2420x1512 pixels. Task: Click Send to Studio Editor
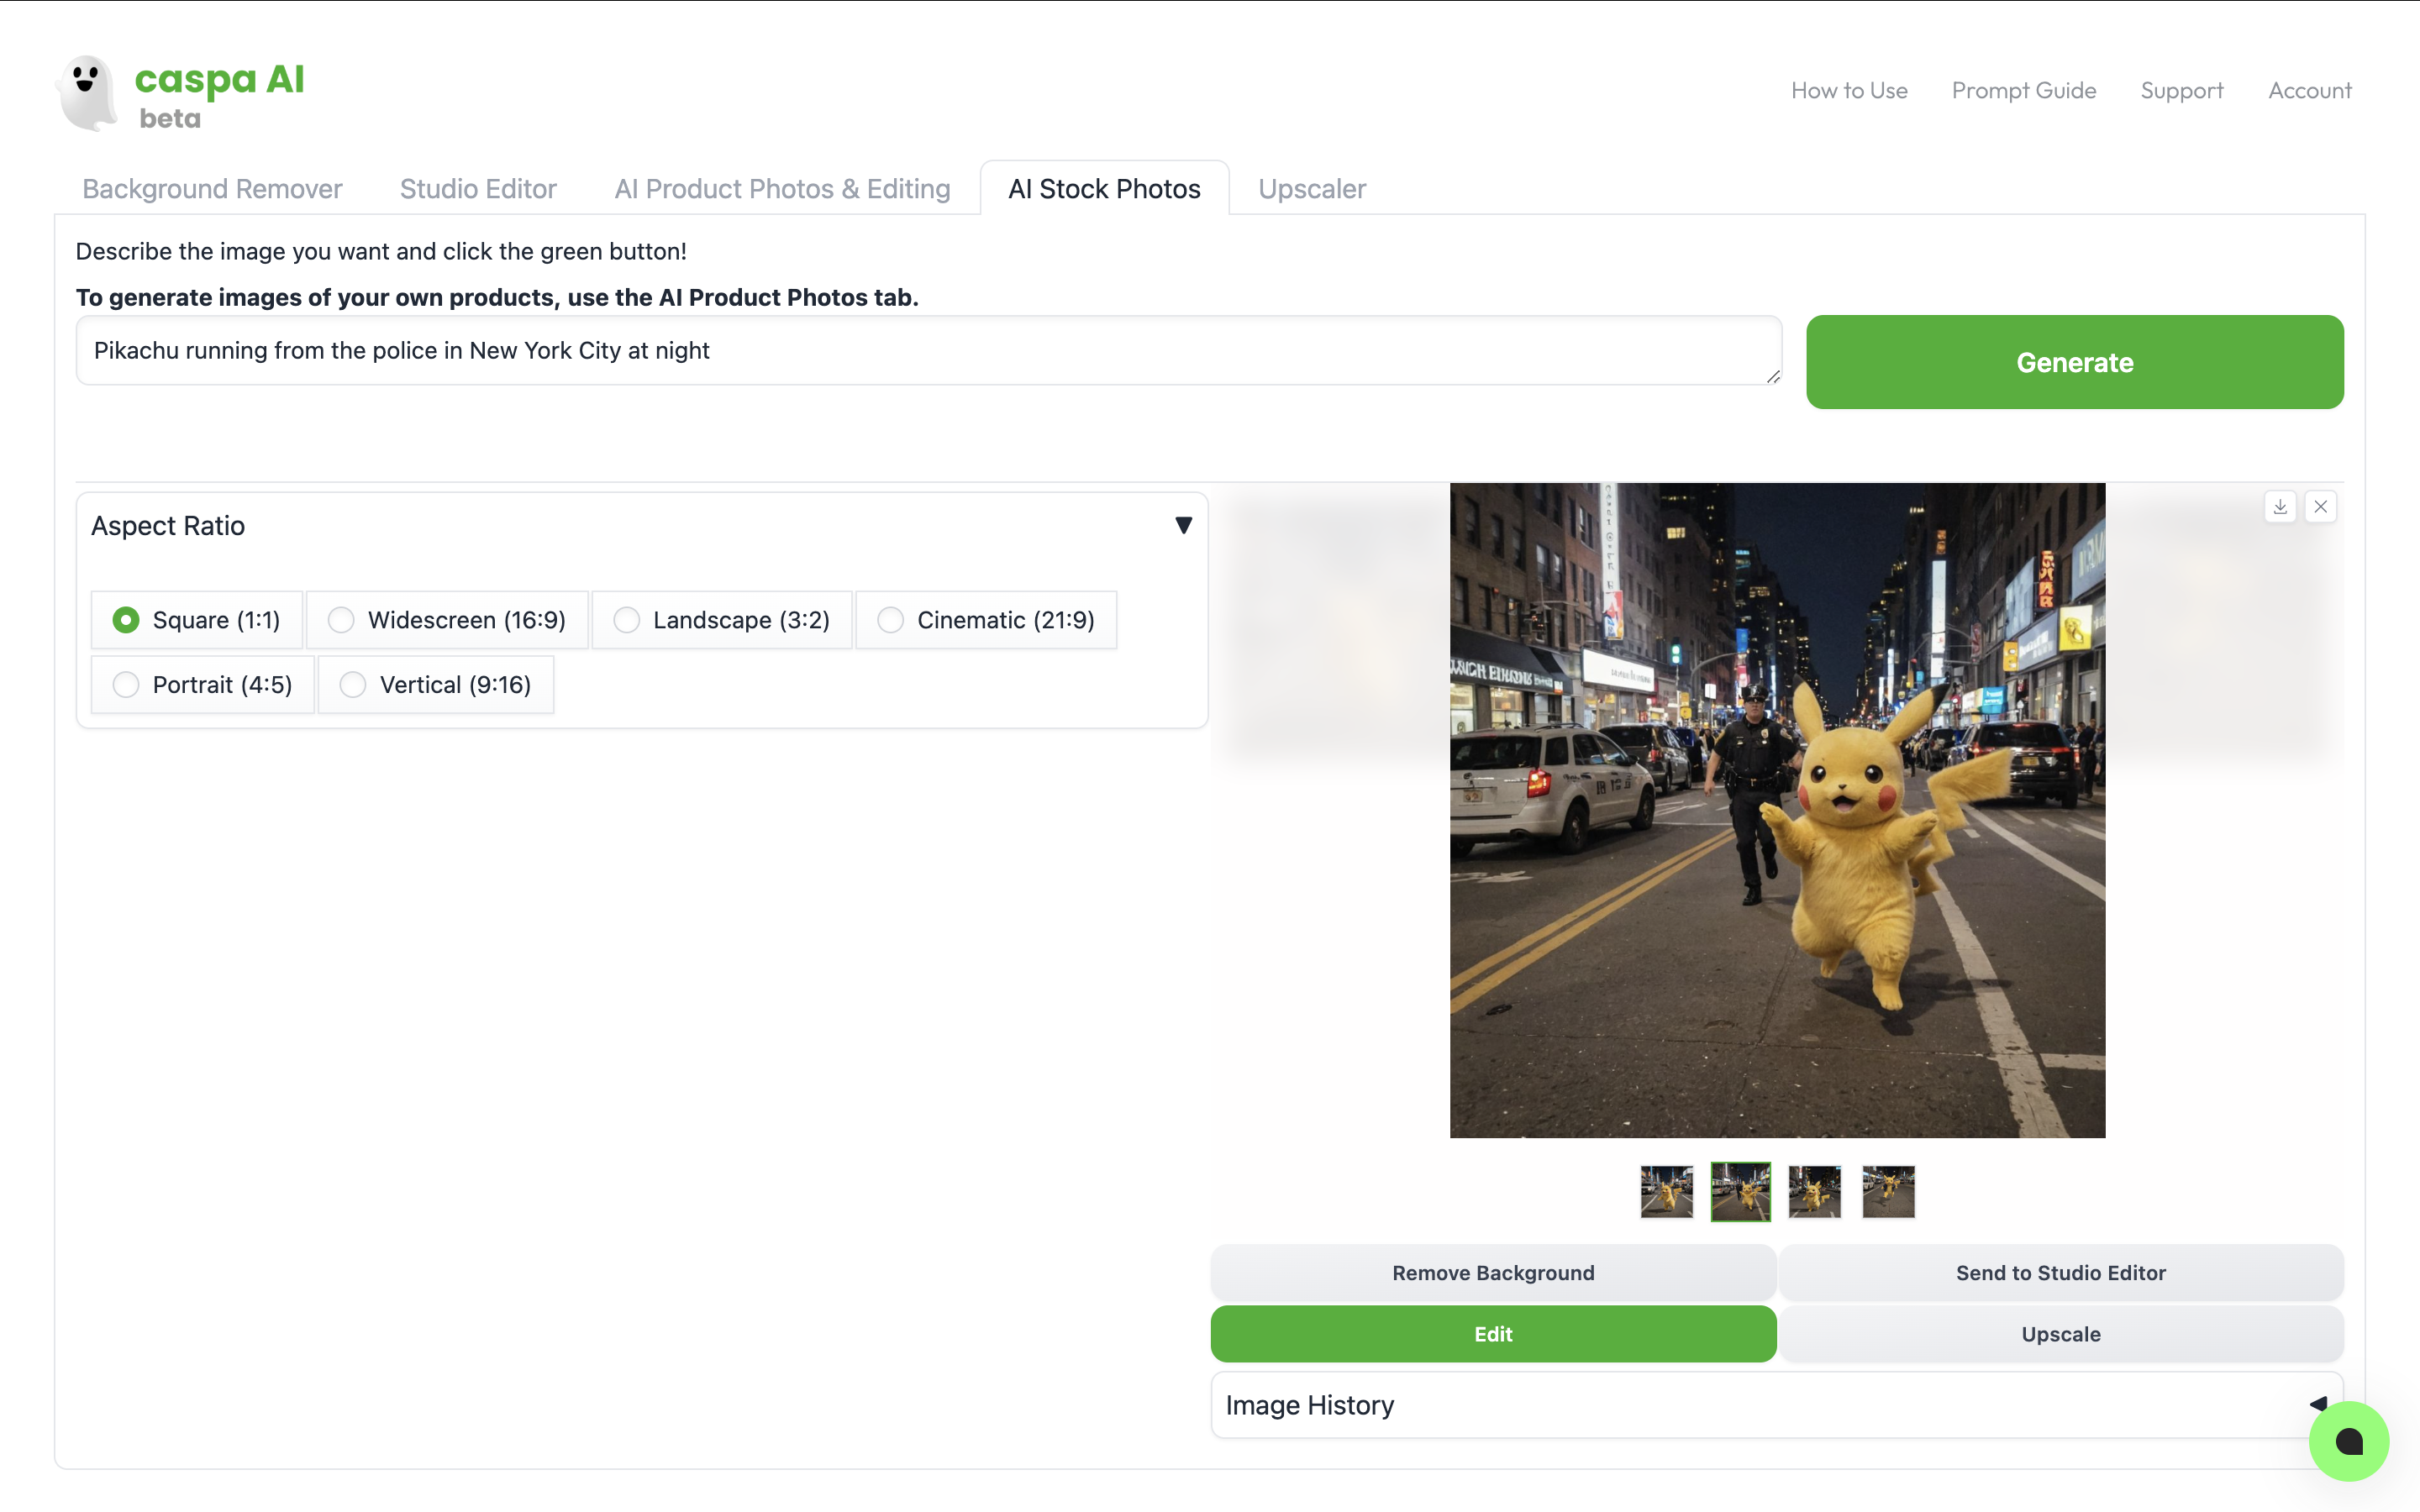2060,1273
